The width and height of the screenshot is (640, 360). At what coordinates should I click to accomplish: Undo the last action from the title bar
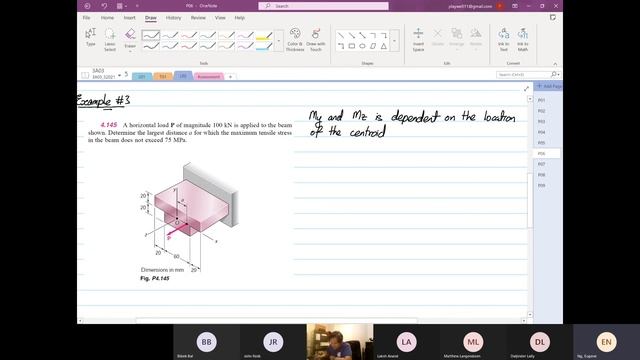coord(104,6)
